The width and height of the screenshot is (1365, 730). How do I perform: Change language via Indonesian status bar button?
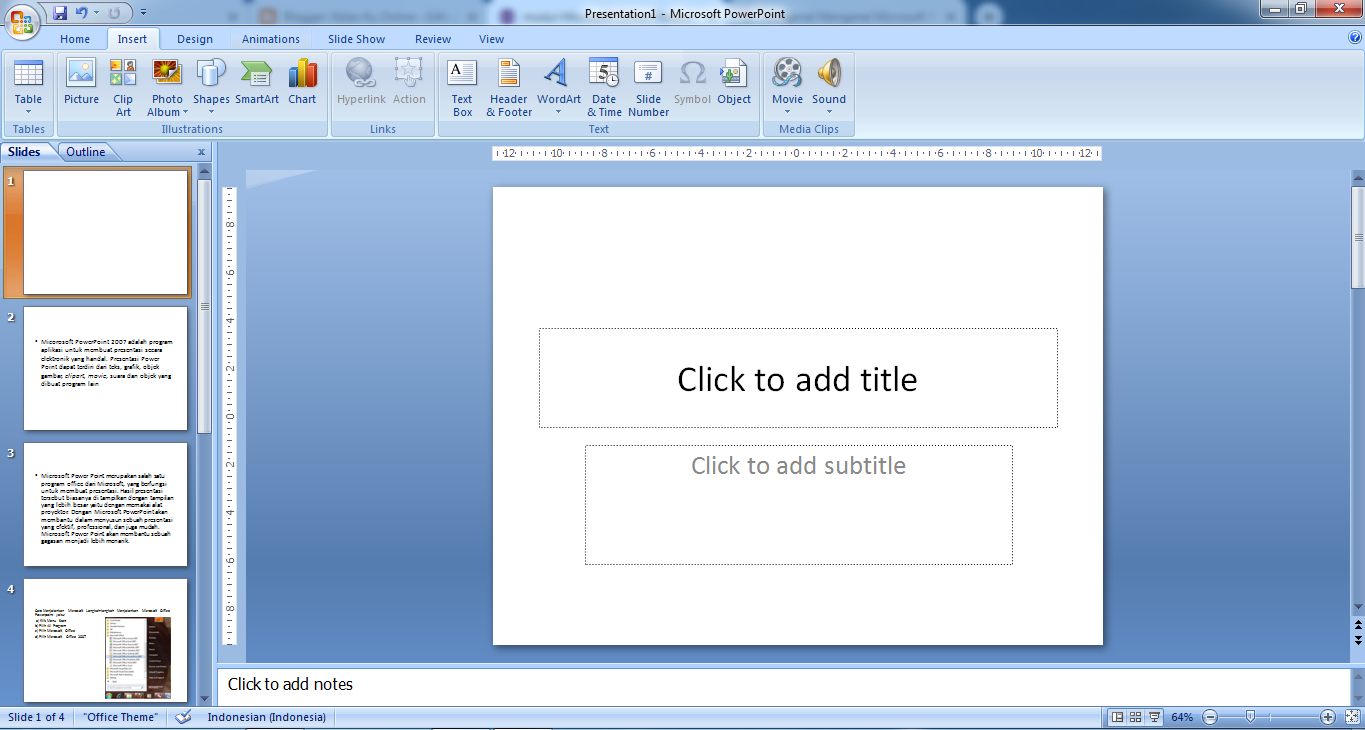(x=266, y=716)
